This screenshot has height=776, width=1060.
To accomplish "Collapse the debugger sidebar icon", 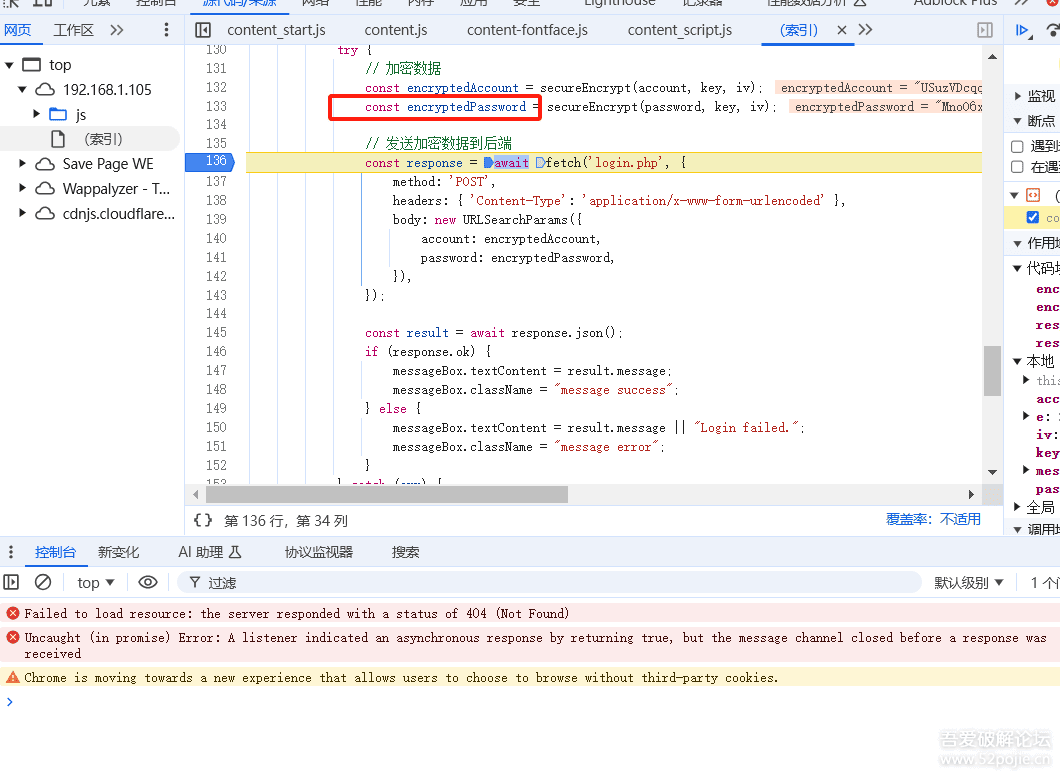I will pos(985,30).
